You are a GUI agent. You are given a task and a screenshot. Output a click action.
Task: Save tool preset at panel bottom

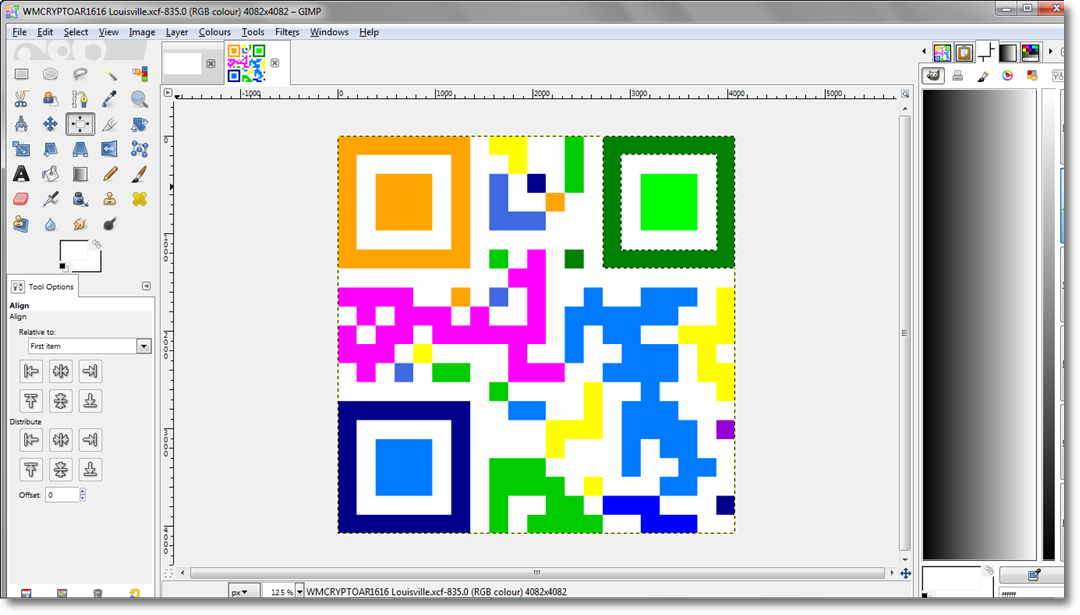(26, 593)
